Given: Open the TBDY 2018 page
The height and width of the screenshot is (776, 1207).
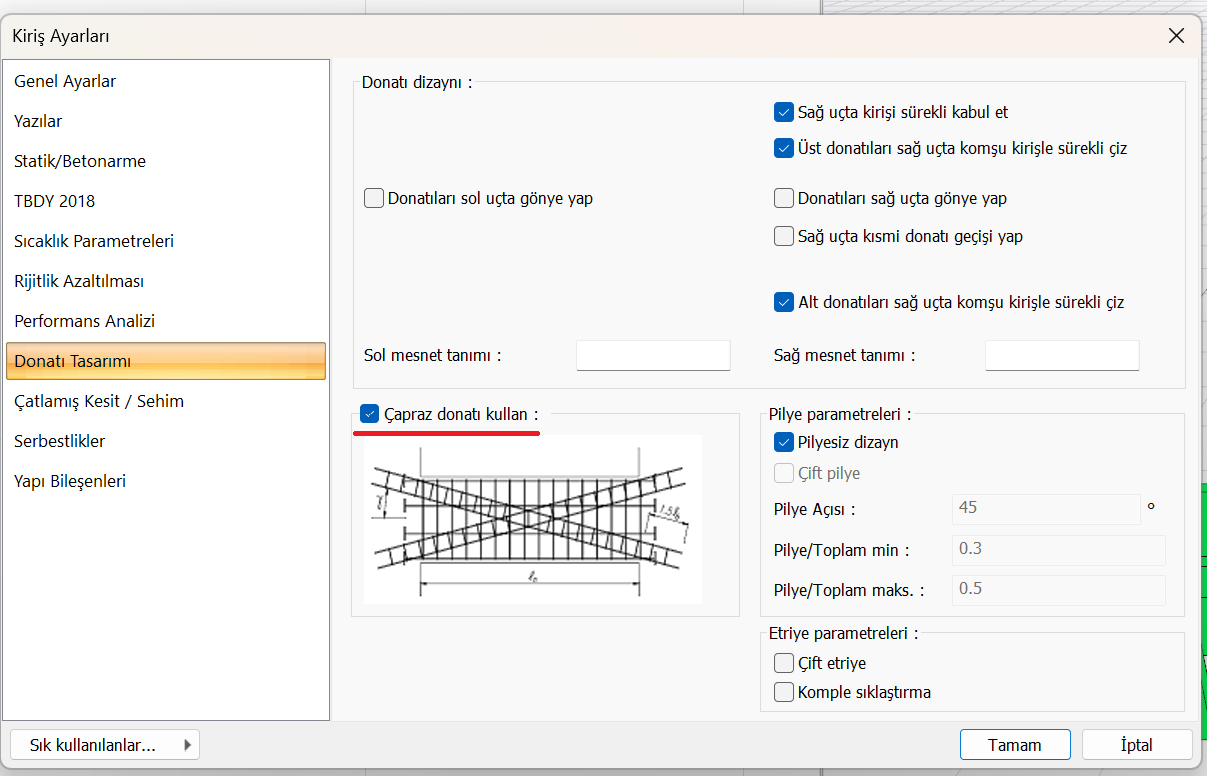Looking at the screenshot, I should [x=55, y=201].
